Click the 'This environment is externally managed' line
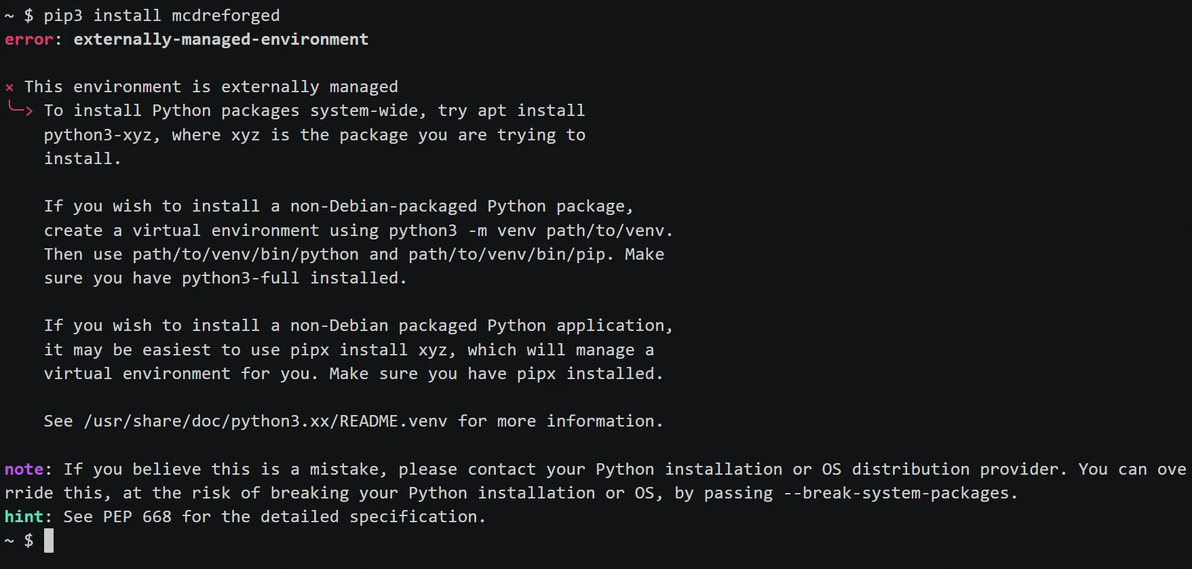1192x569 pixels. point(211,87)
